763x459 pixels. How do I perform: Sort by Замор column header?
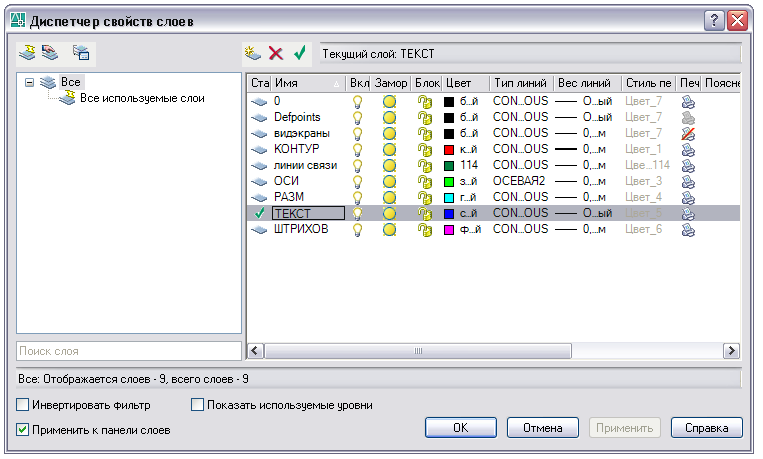point(391,83)
